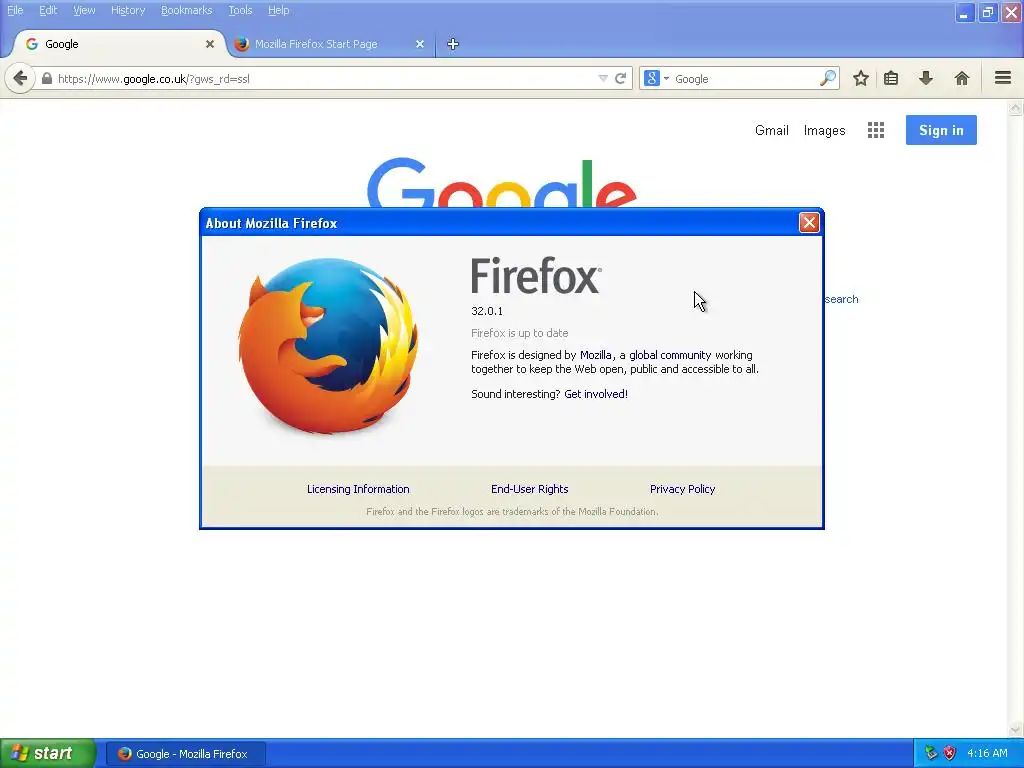Click the padlock site identity icon

(x=46, y=78)
